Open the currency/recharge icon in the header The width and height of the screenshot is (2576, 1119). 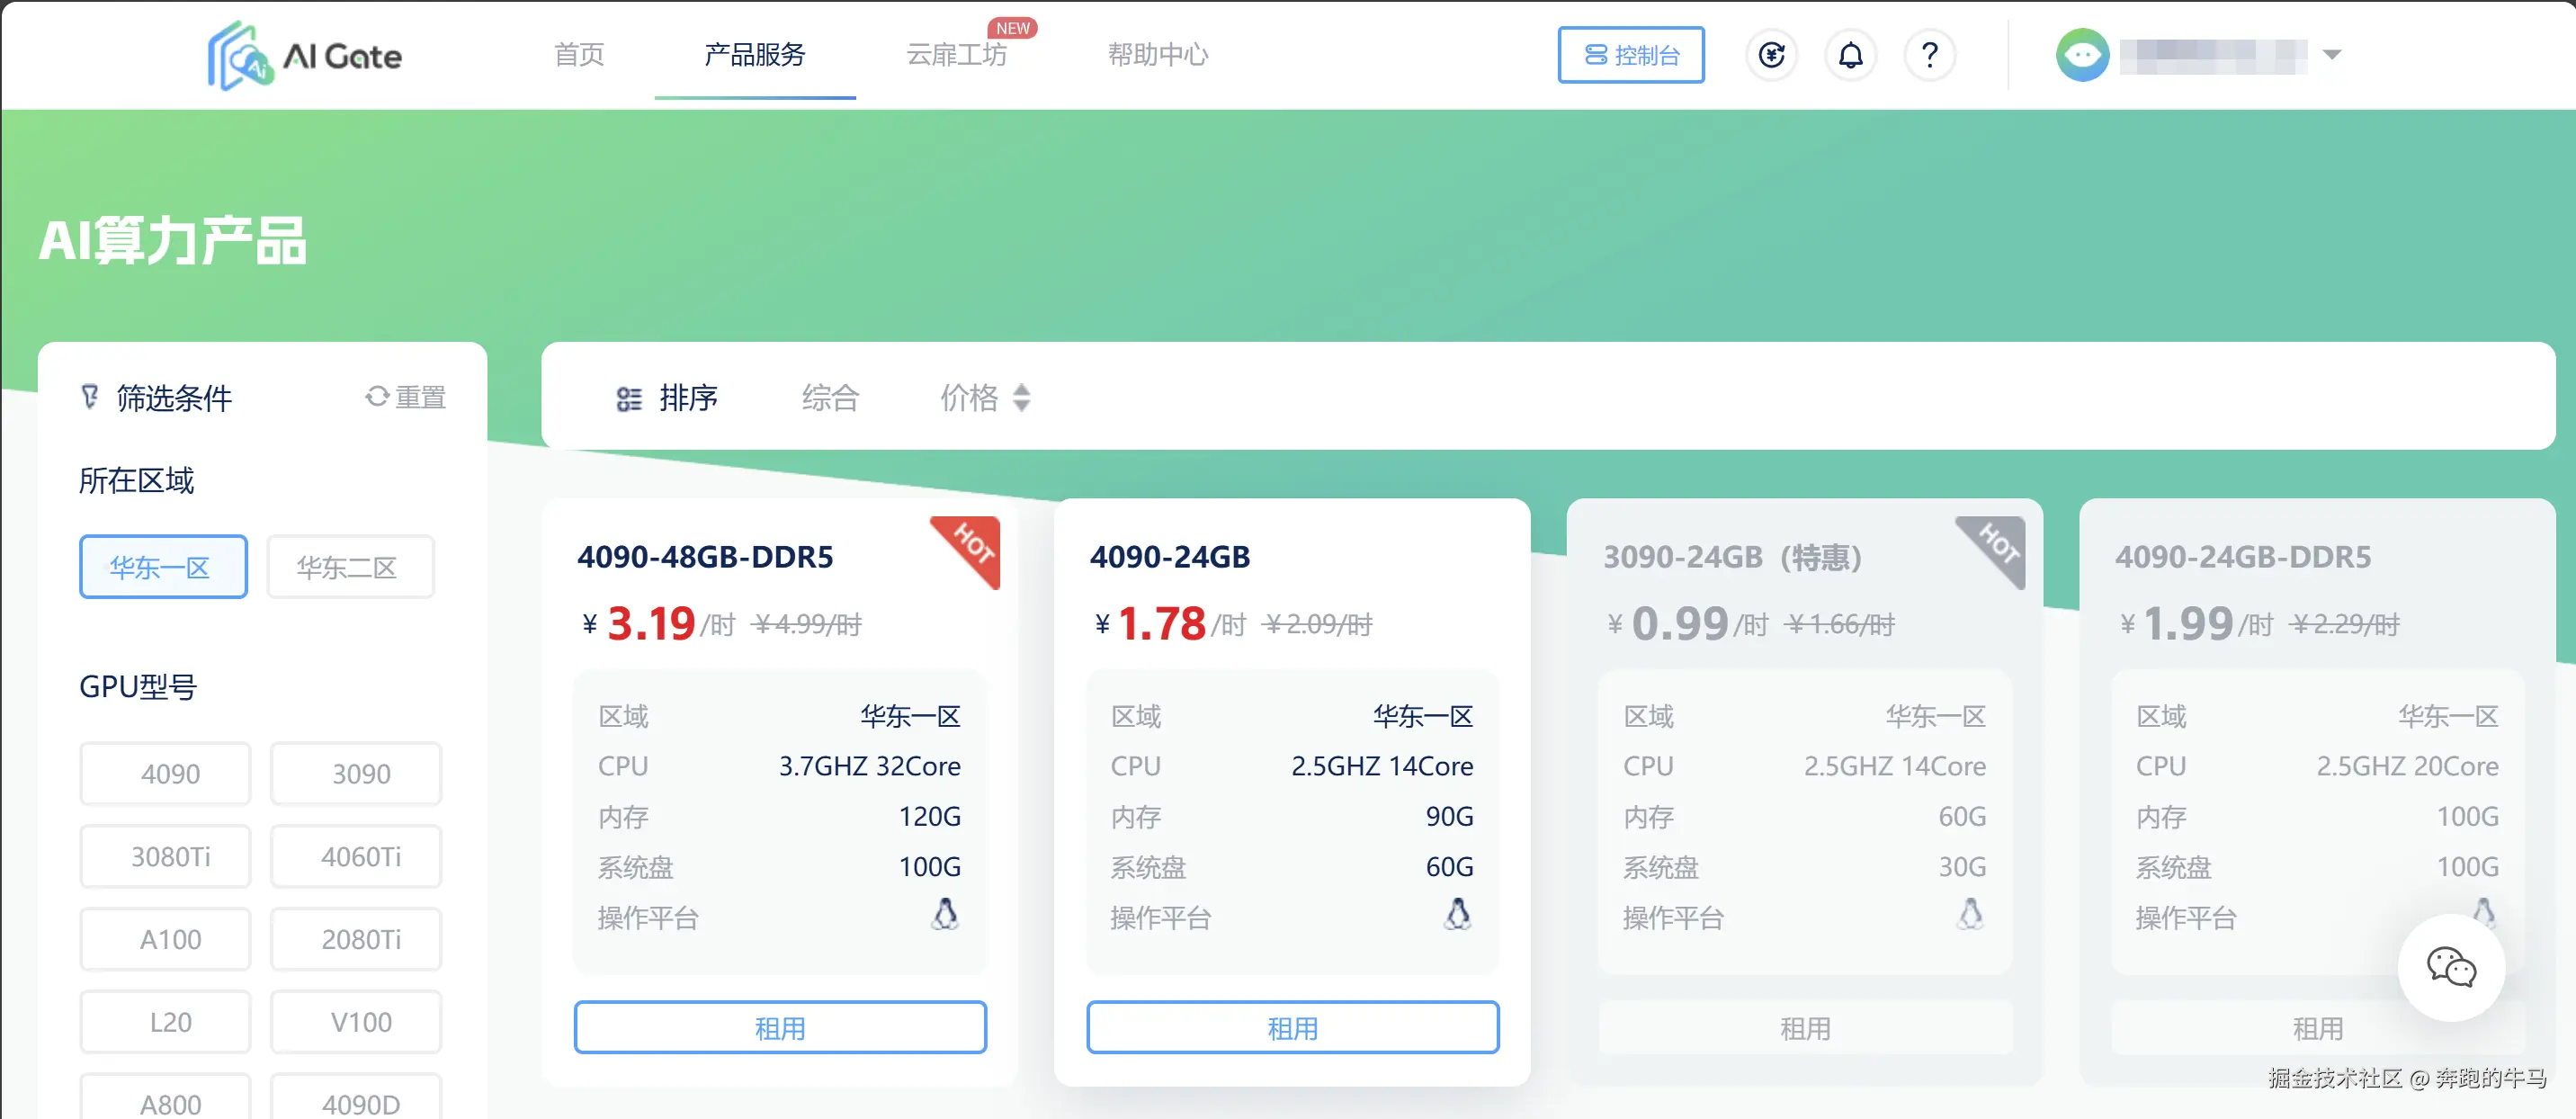click(x=1772, y=55)
